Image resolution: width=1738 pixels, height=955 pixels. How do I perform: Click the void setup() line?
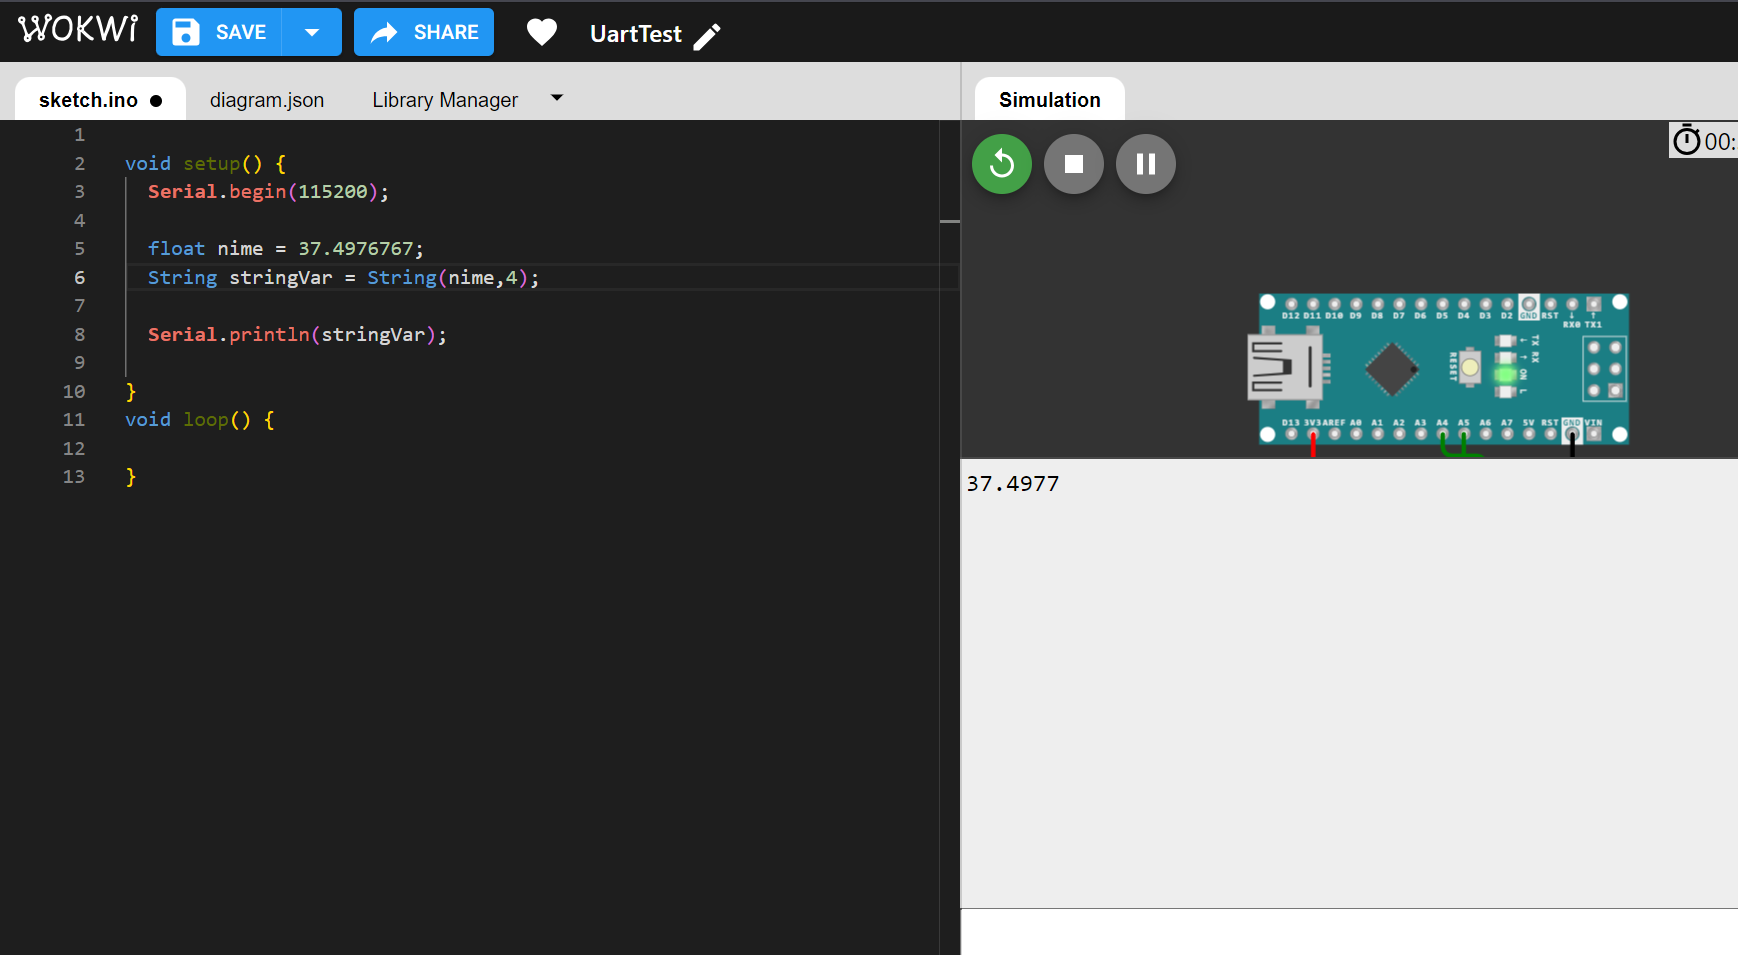205,164
